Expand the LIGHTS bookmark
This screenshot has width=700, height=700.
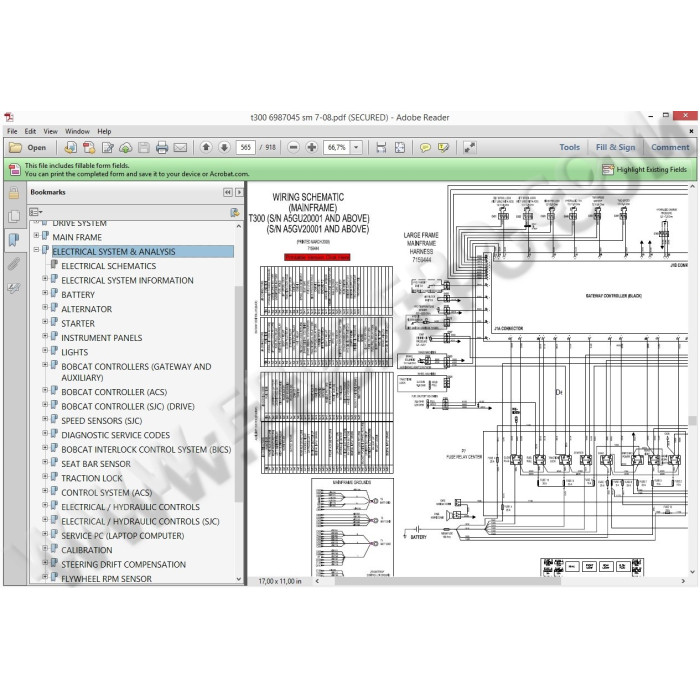pyautogui.click(x=45, y=350)
